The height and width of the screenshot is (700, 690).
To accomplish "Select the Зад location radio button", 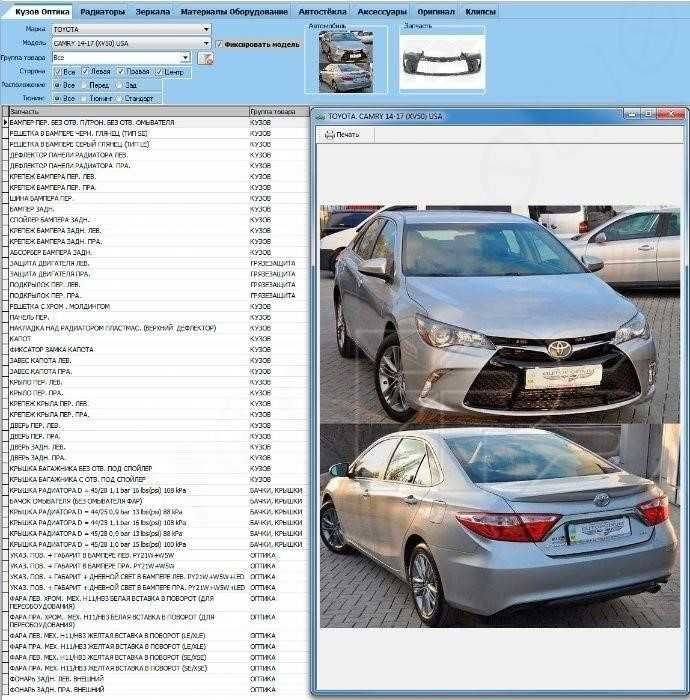I will [119, 85].
